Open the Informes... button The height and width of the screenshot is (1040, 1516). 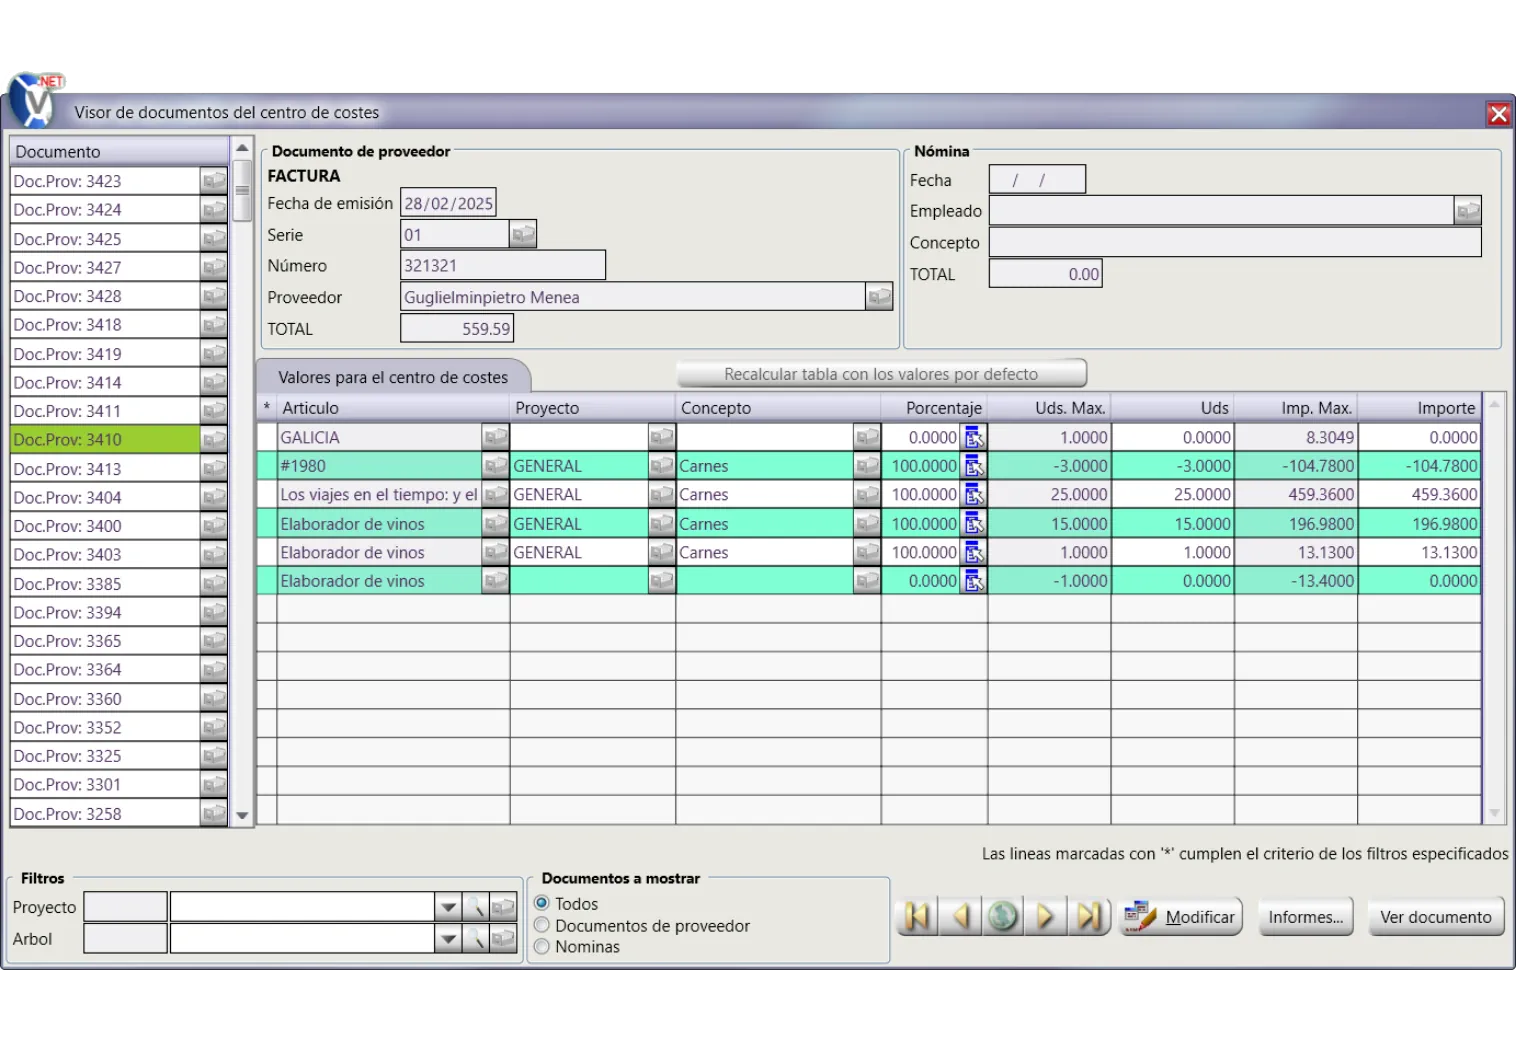[x=1305, y=917]
